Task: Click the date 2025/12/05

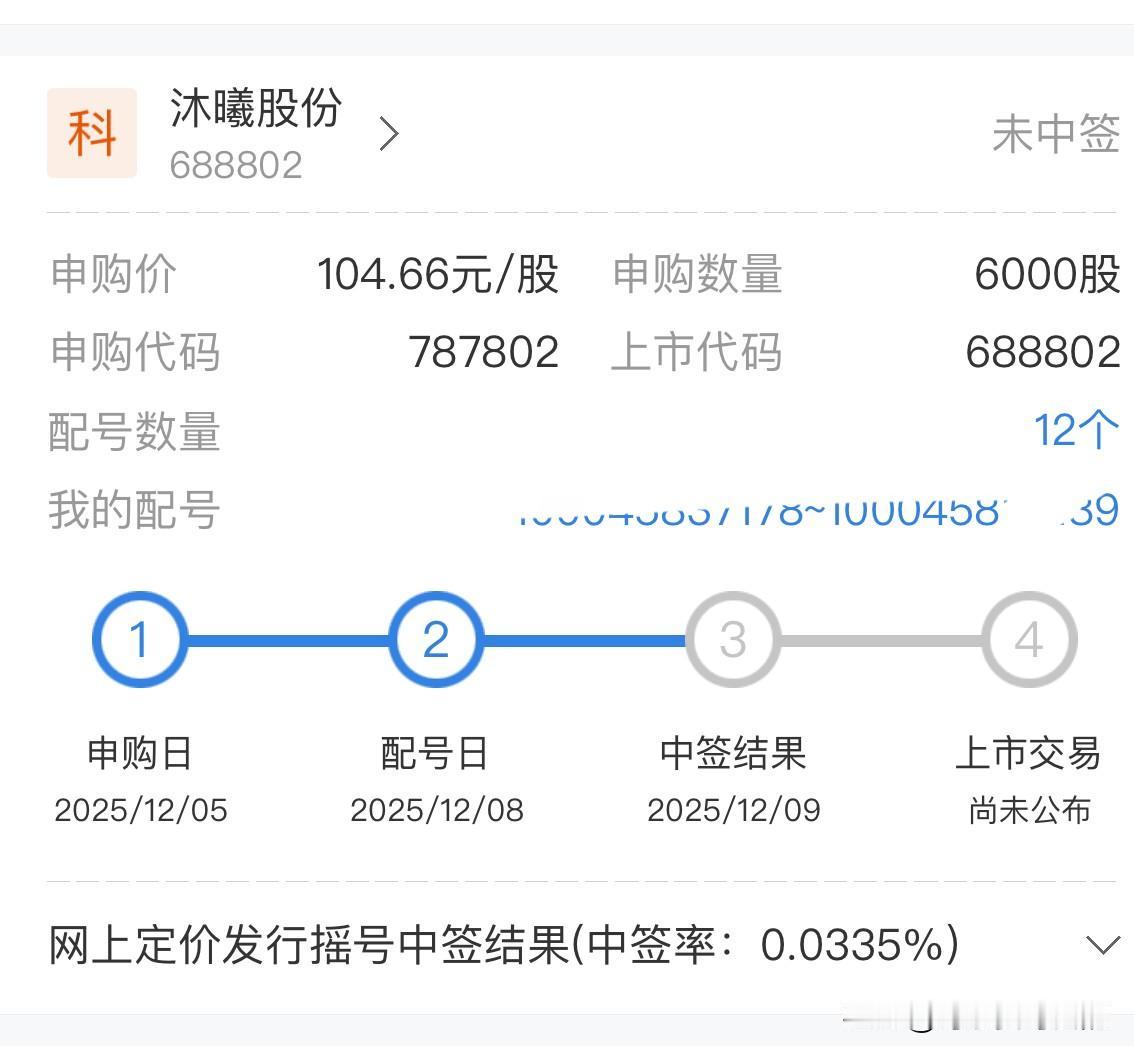Action: [x=141, y=810]
